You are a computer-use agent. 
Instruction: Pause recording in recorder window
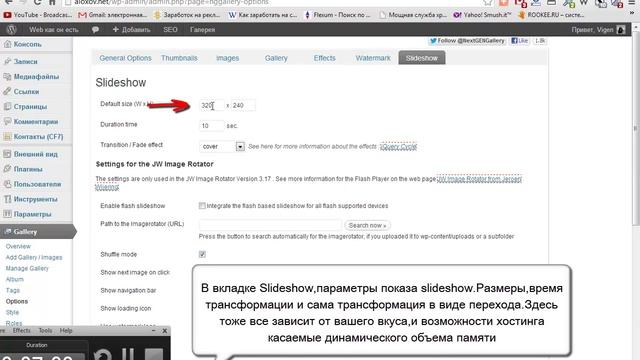coord(128,354)
